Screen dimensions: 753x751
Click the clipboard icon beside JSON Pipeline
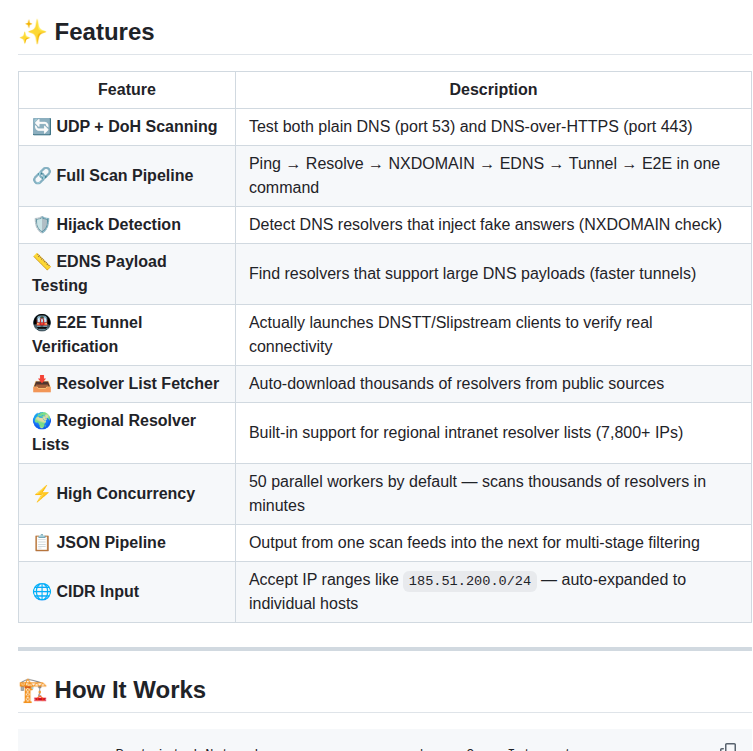click(x=42, y=543)
